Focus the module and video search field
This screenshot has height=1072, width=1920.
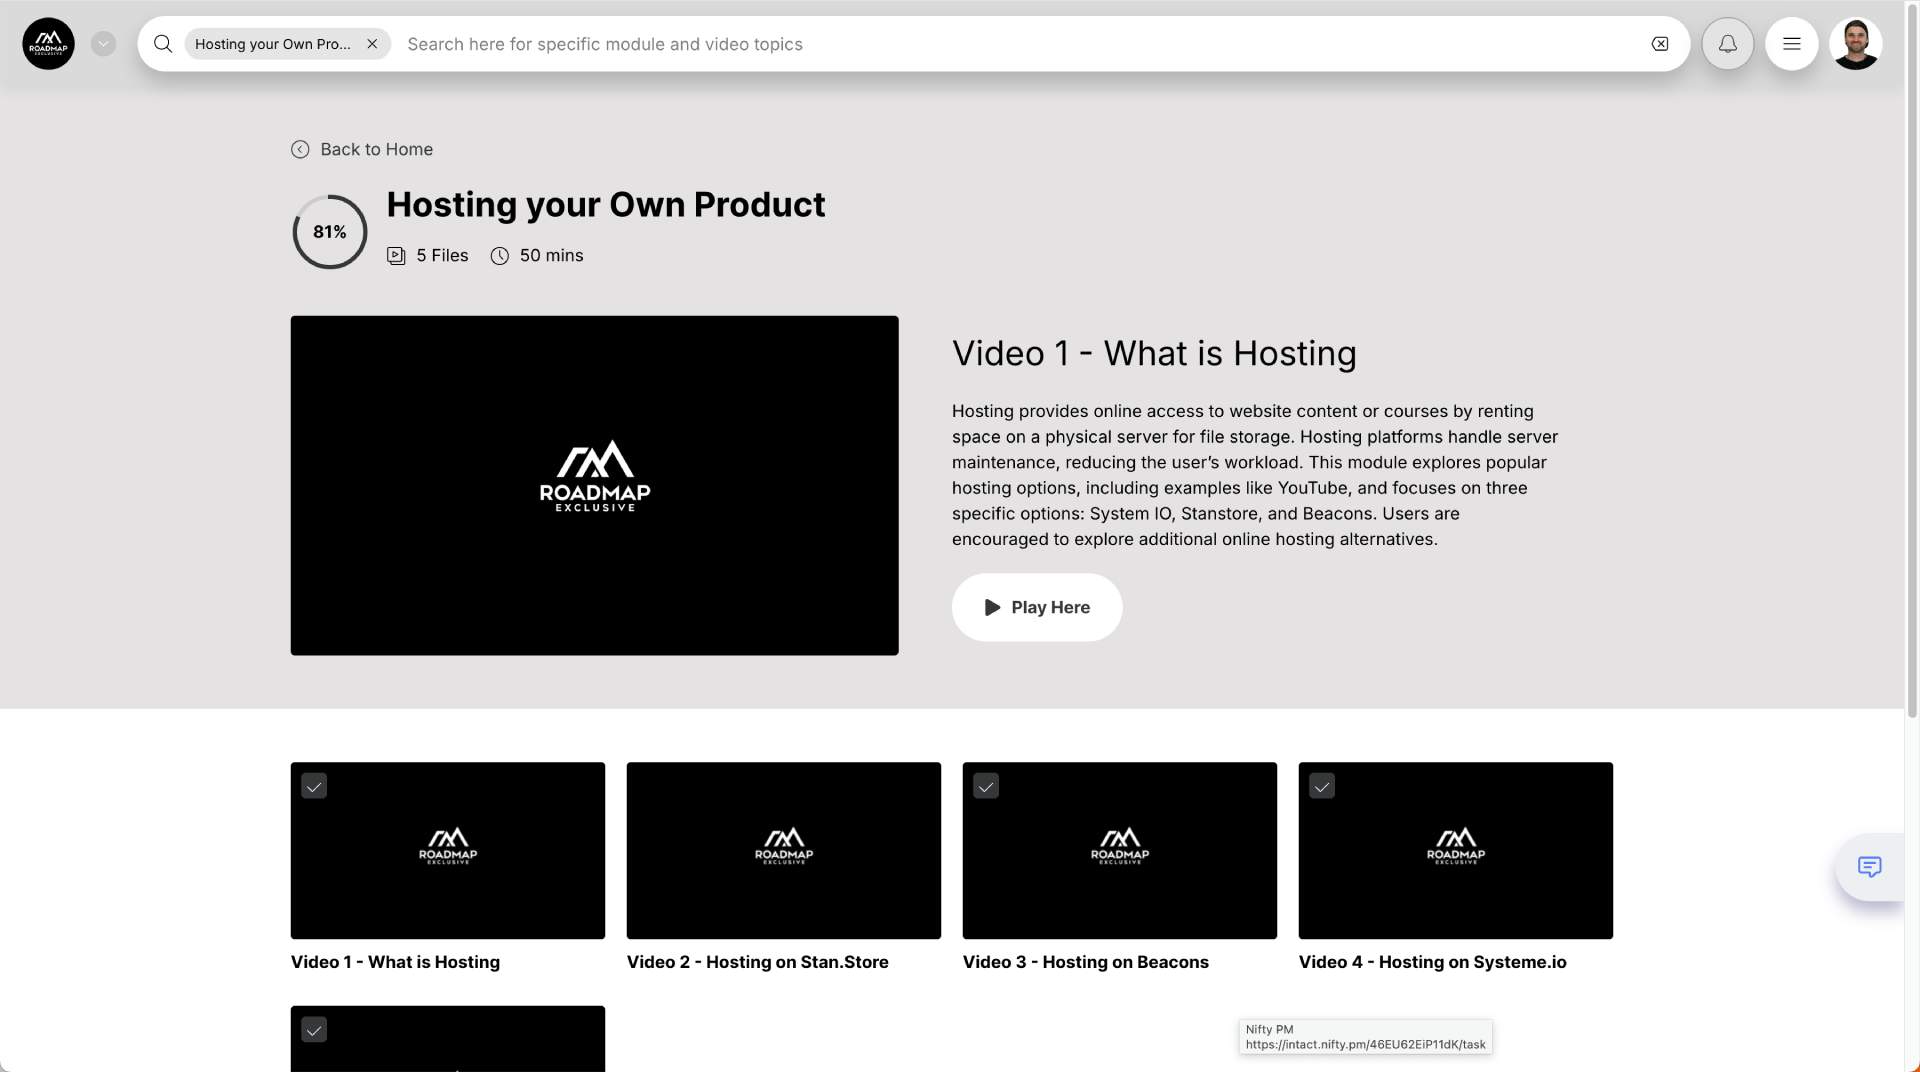coord(1000,44)
